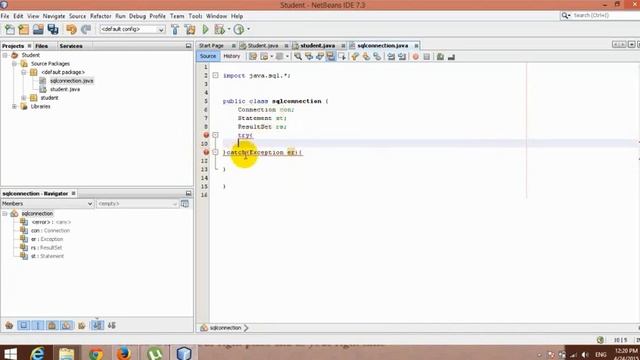
Task: Collapse sqlconnection node in Navigator tree
Action: [x=5, y=213]
